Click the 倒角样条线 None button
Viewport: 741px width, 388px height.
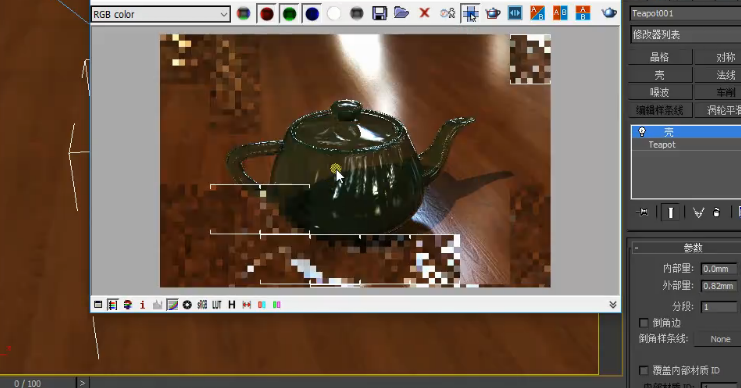718,339
